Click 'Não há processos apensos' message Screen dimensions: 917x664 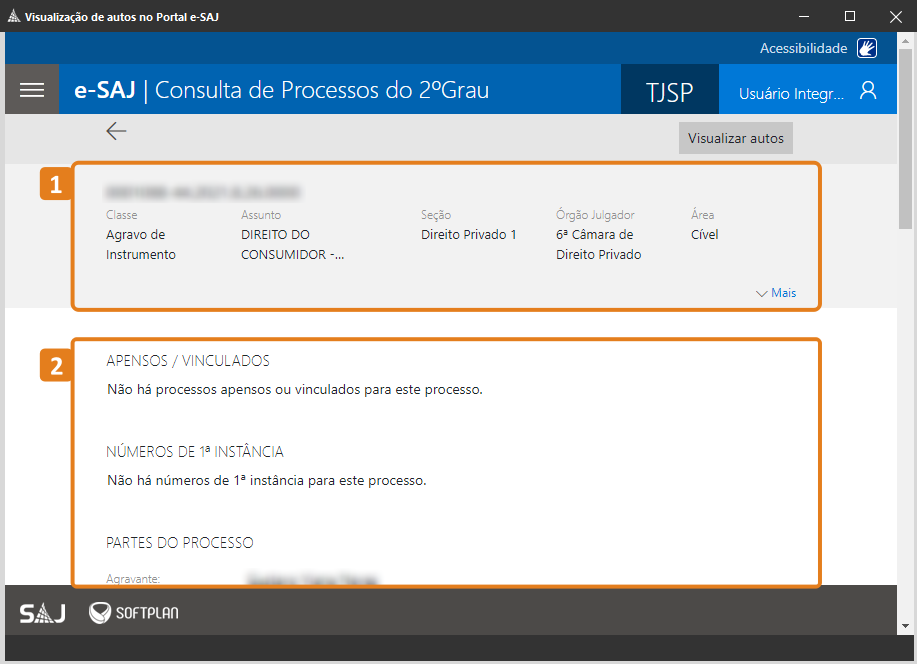295,390
